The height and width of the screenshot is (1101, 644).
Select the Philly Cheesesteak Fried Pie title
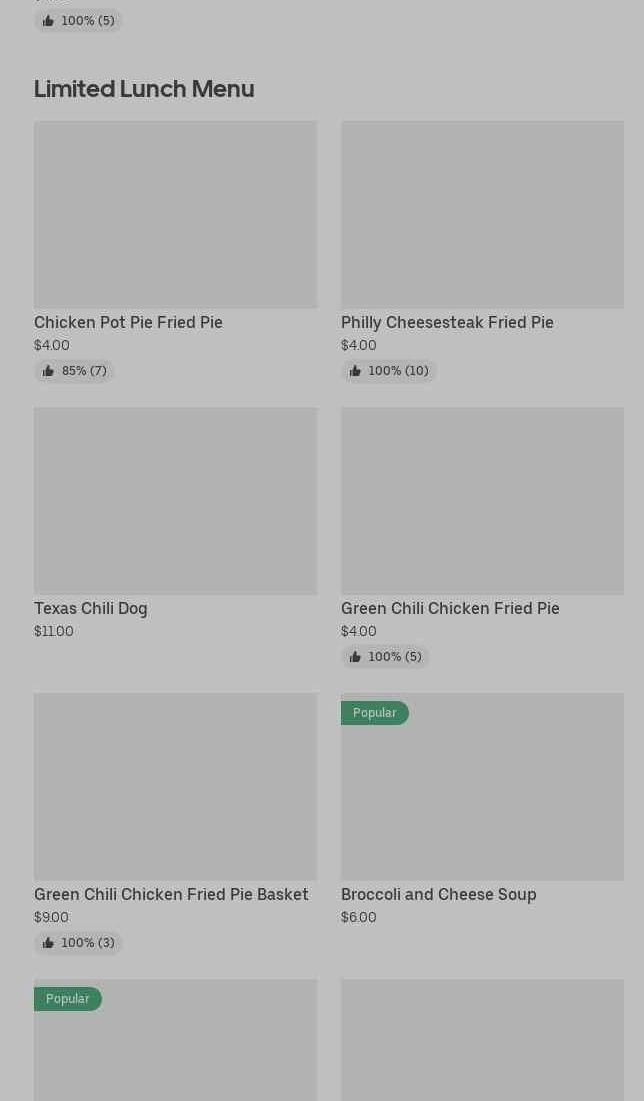point(447,322)
